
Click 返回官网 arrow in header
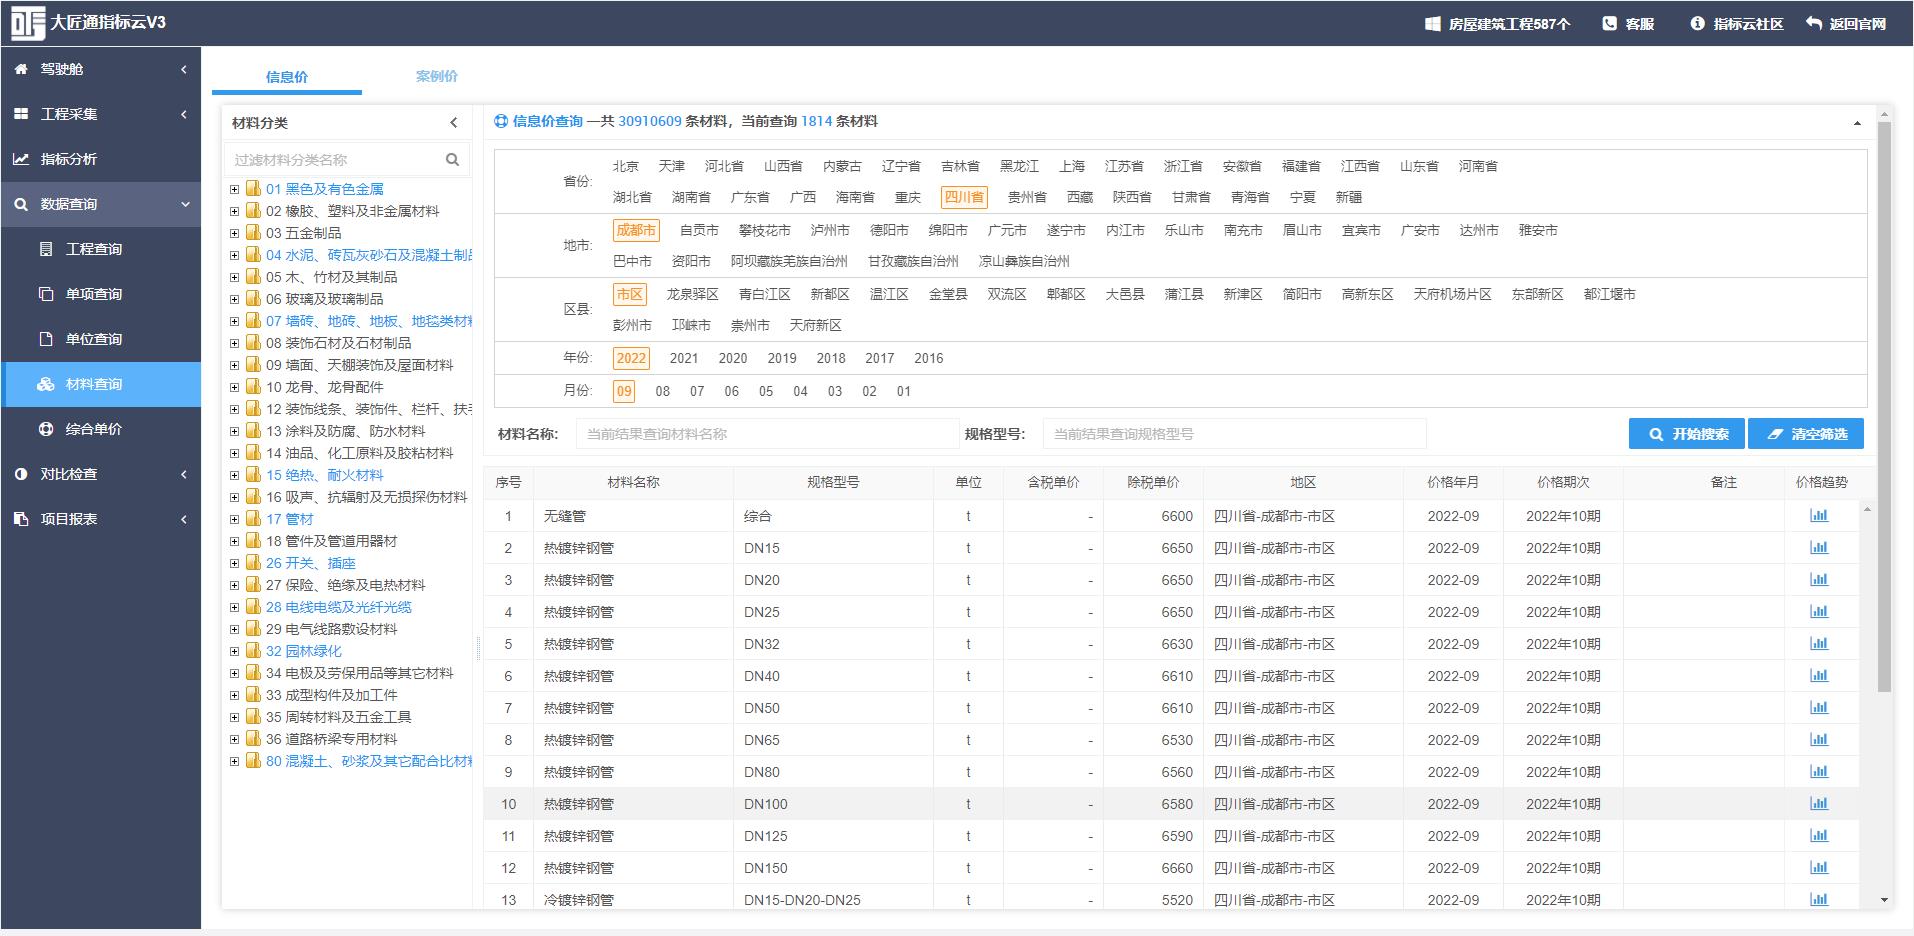[x=1814, y=23]
